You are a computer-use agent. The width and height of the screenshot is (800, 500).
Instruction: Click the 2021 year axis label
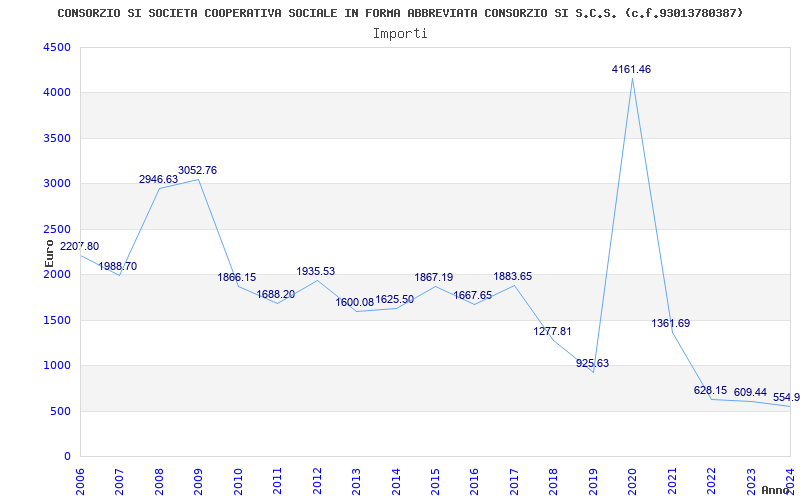tap(672, 481)
